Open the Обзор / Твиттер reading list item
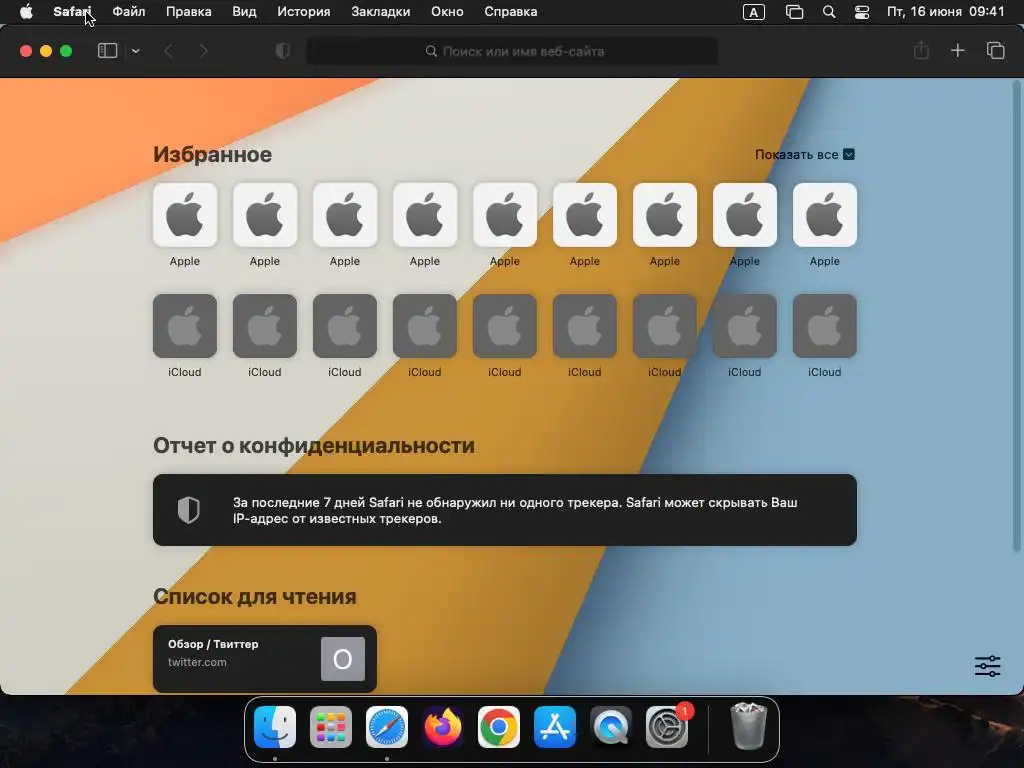1024x768 pixels. [x=264, y=659]
